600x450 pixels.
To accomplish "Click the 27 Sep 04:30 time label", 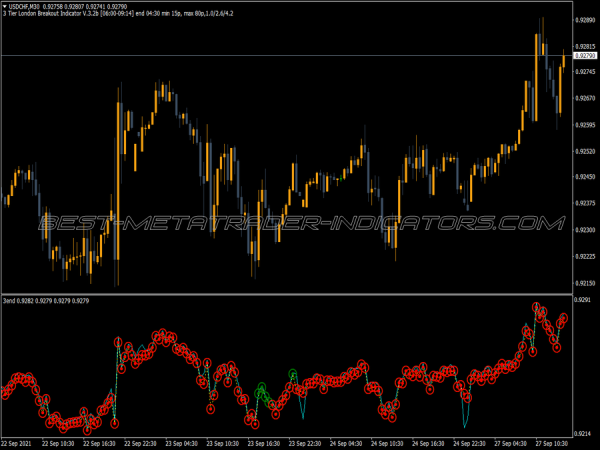I will (510, 444).
